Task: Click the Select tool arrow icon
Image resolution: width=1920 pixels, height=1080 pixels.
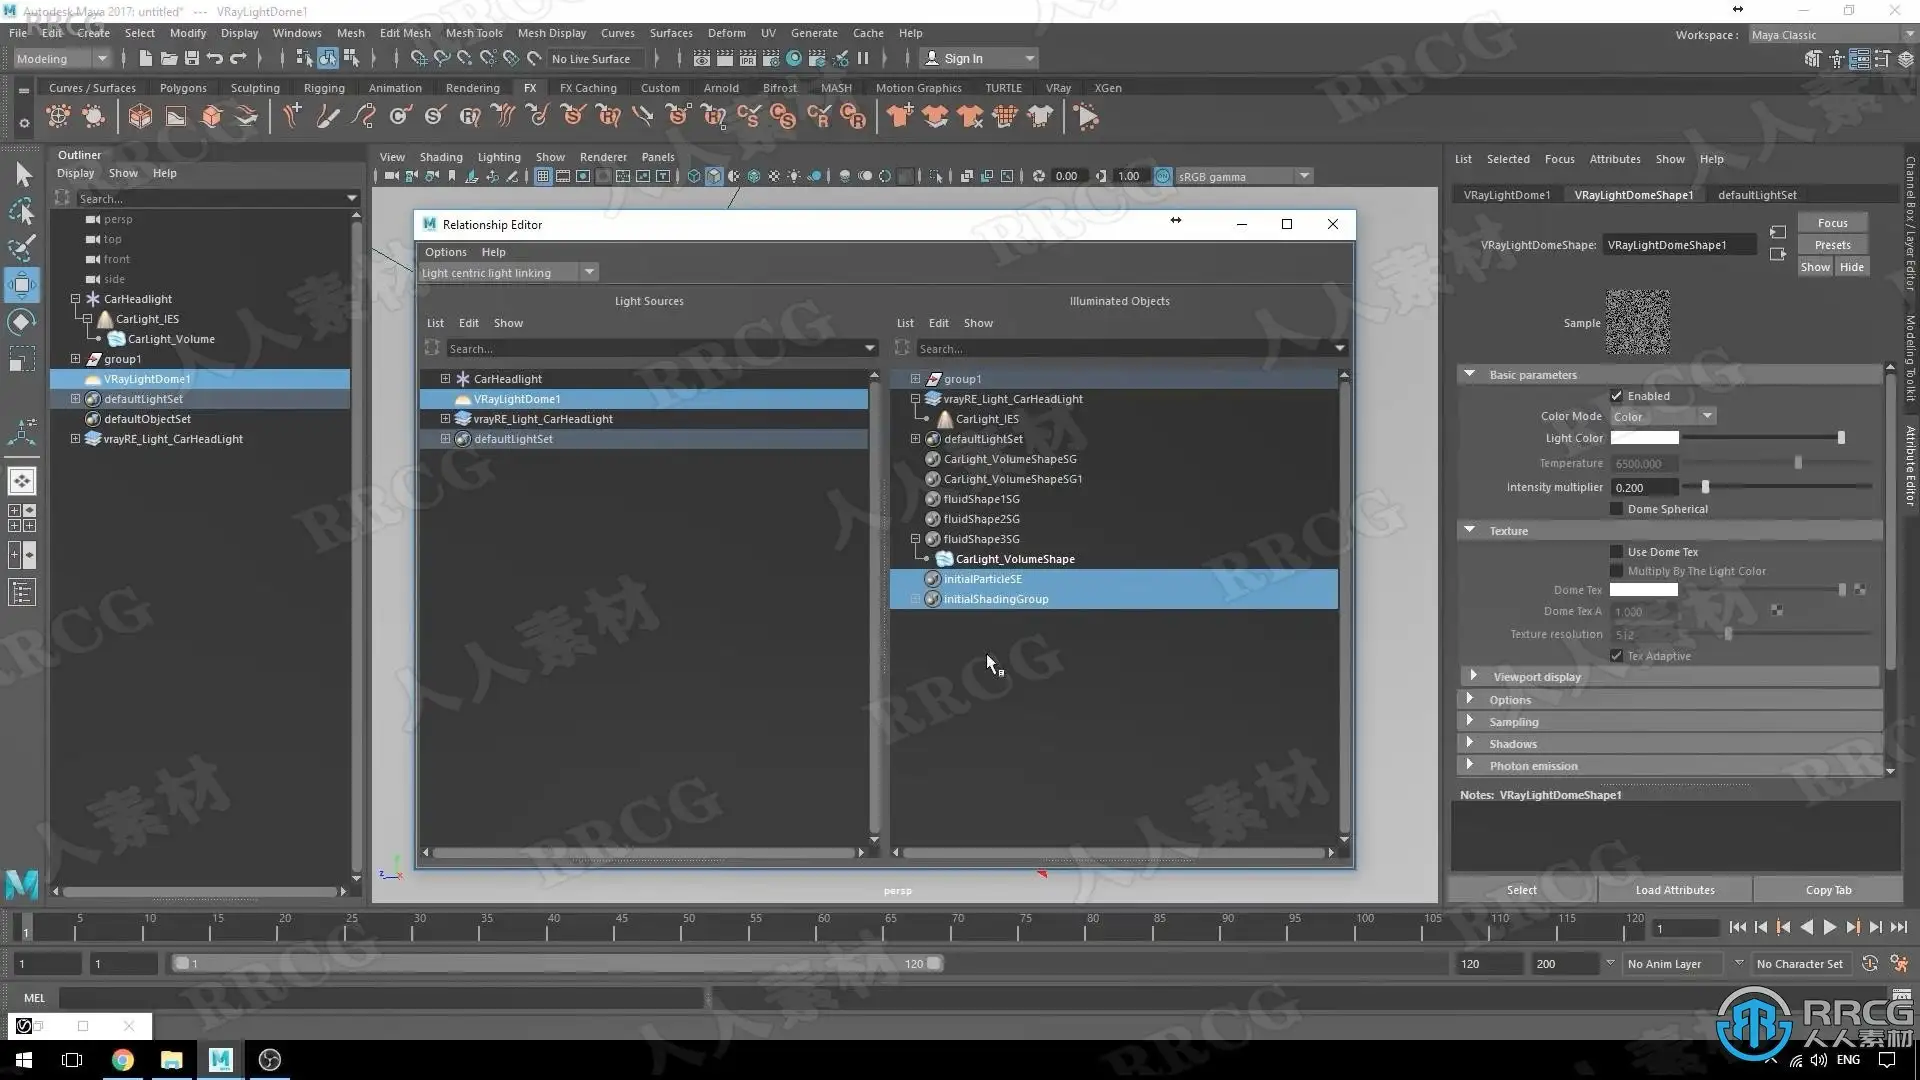Action: point(22,175)
